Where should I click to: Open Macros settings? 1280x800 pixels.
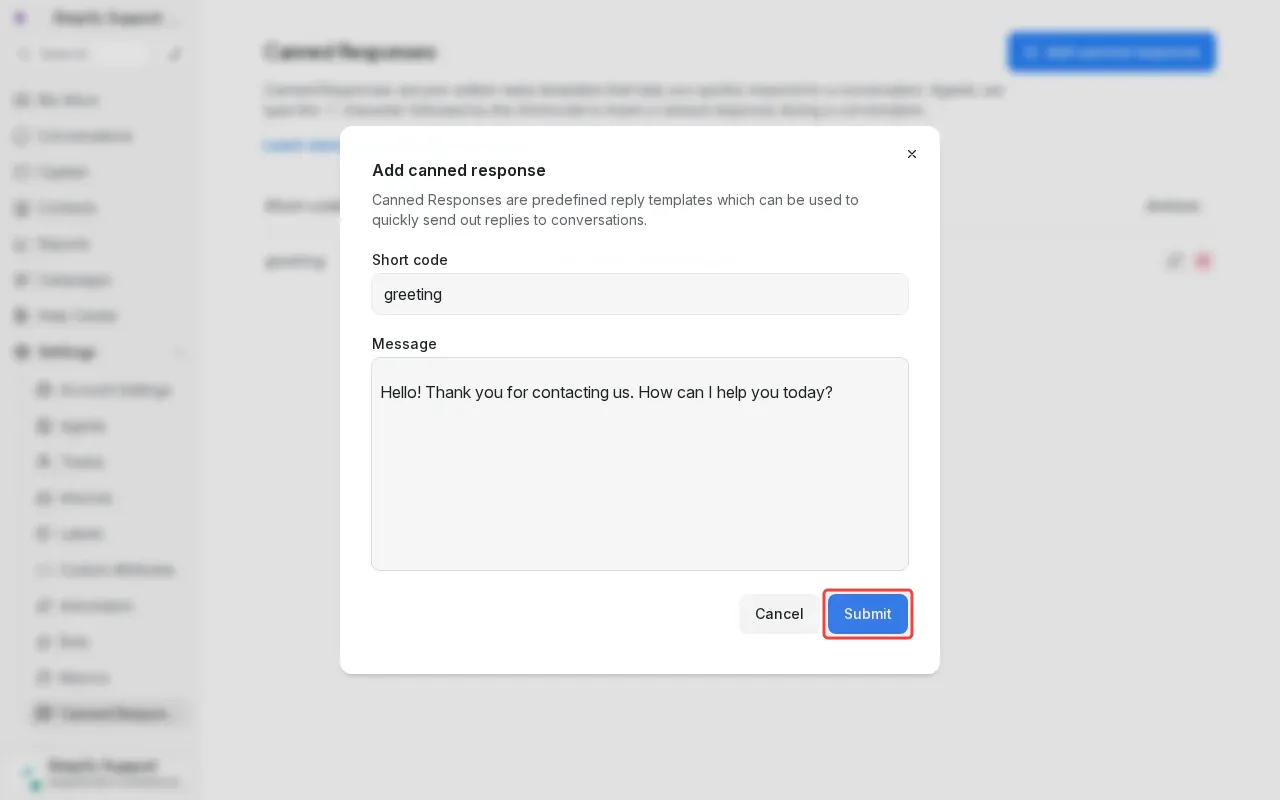[x=83, y=678]
